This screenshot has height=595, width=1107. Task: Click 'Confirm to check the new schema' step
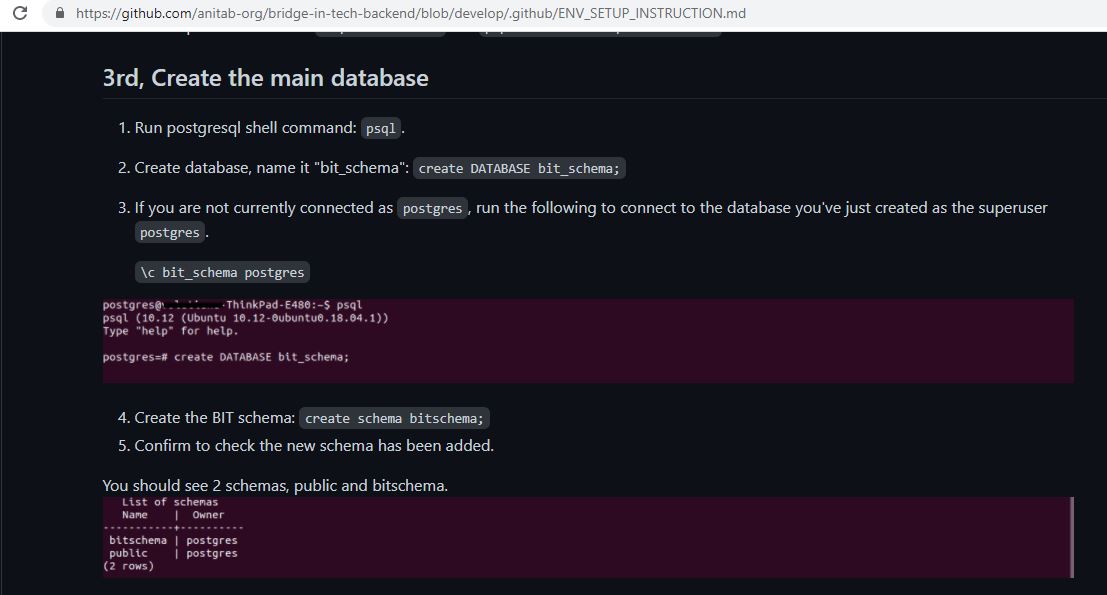314,445
